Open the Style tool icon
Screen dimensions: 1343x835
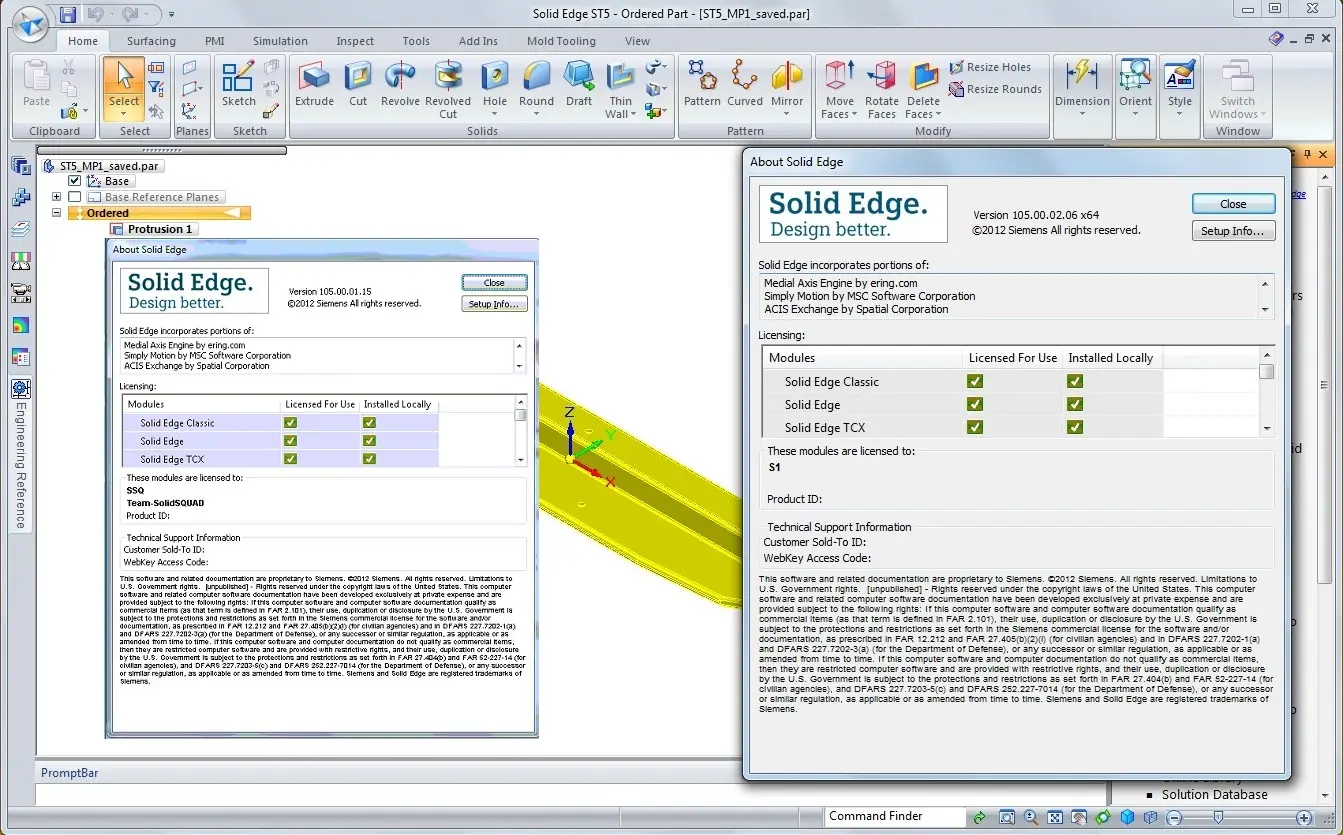pyautogui.click(x=1180, y=77)
